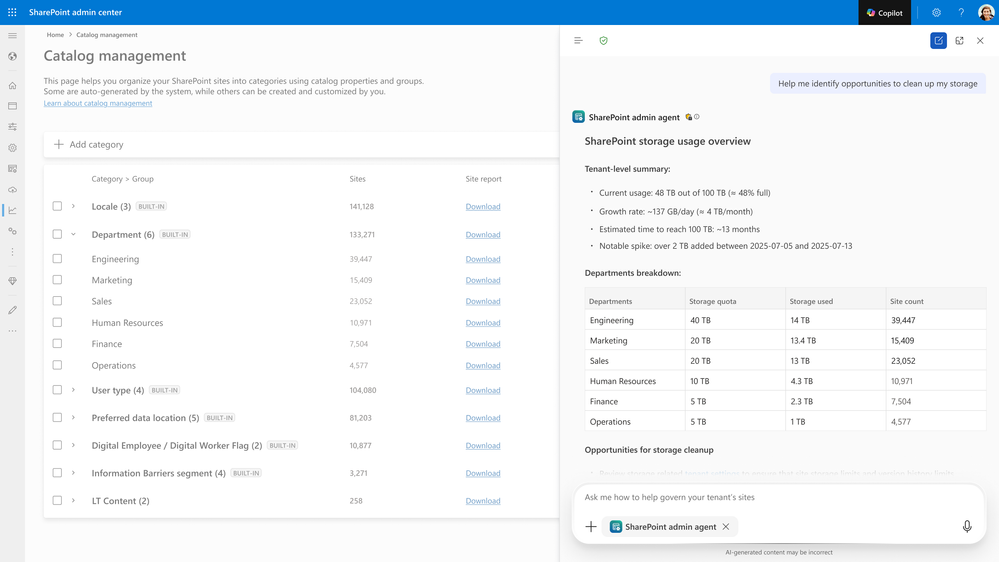
Task: Expand the Locale (3) category
Action: [73, 206]
